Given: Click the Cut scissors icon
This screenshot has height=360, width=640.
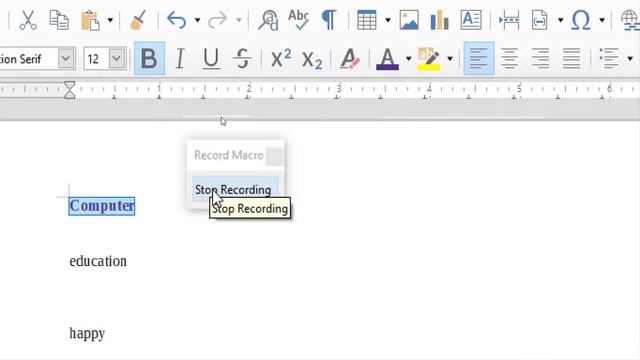Looking at the screenshot, I should tap(28, 20).
